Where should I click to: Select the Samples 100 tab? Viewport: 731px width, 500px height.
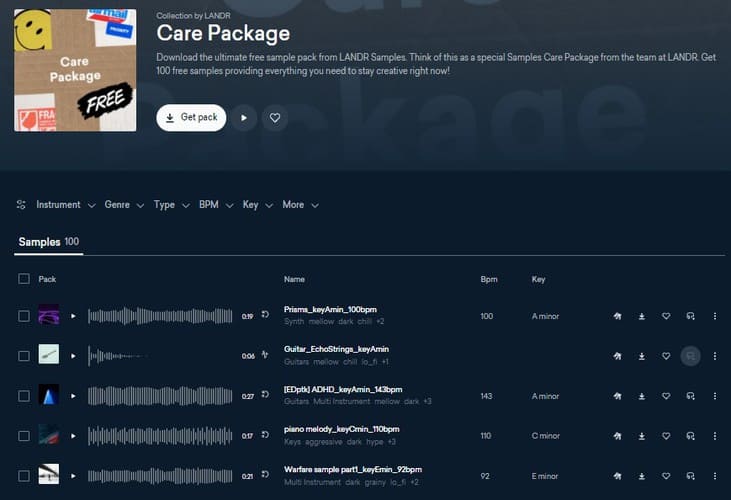[x=48, y=242]
